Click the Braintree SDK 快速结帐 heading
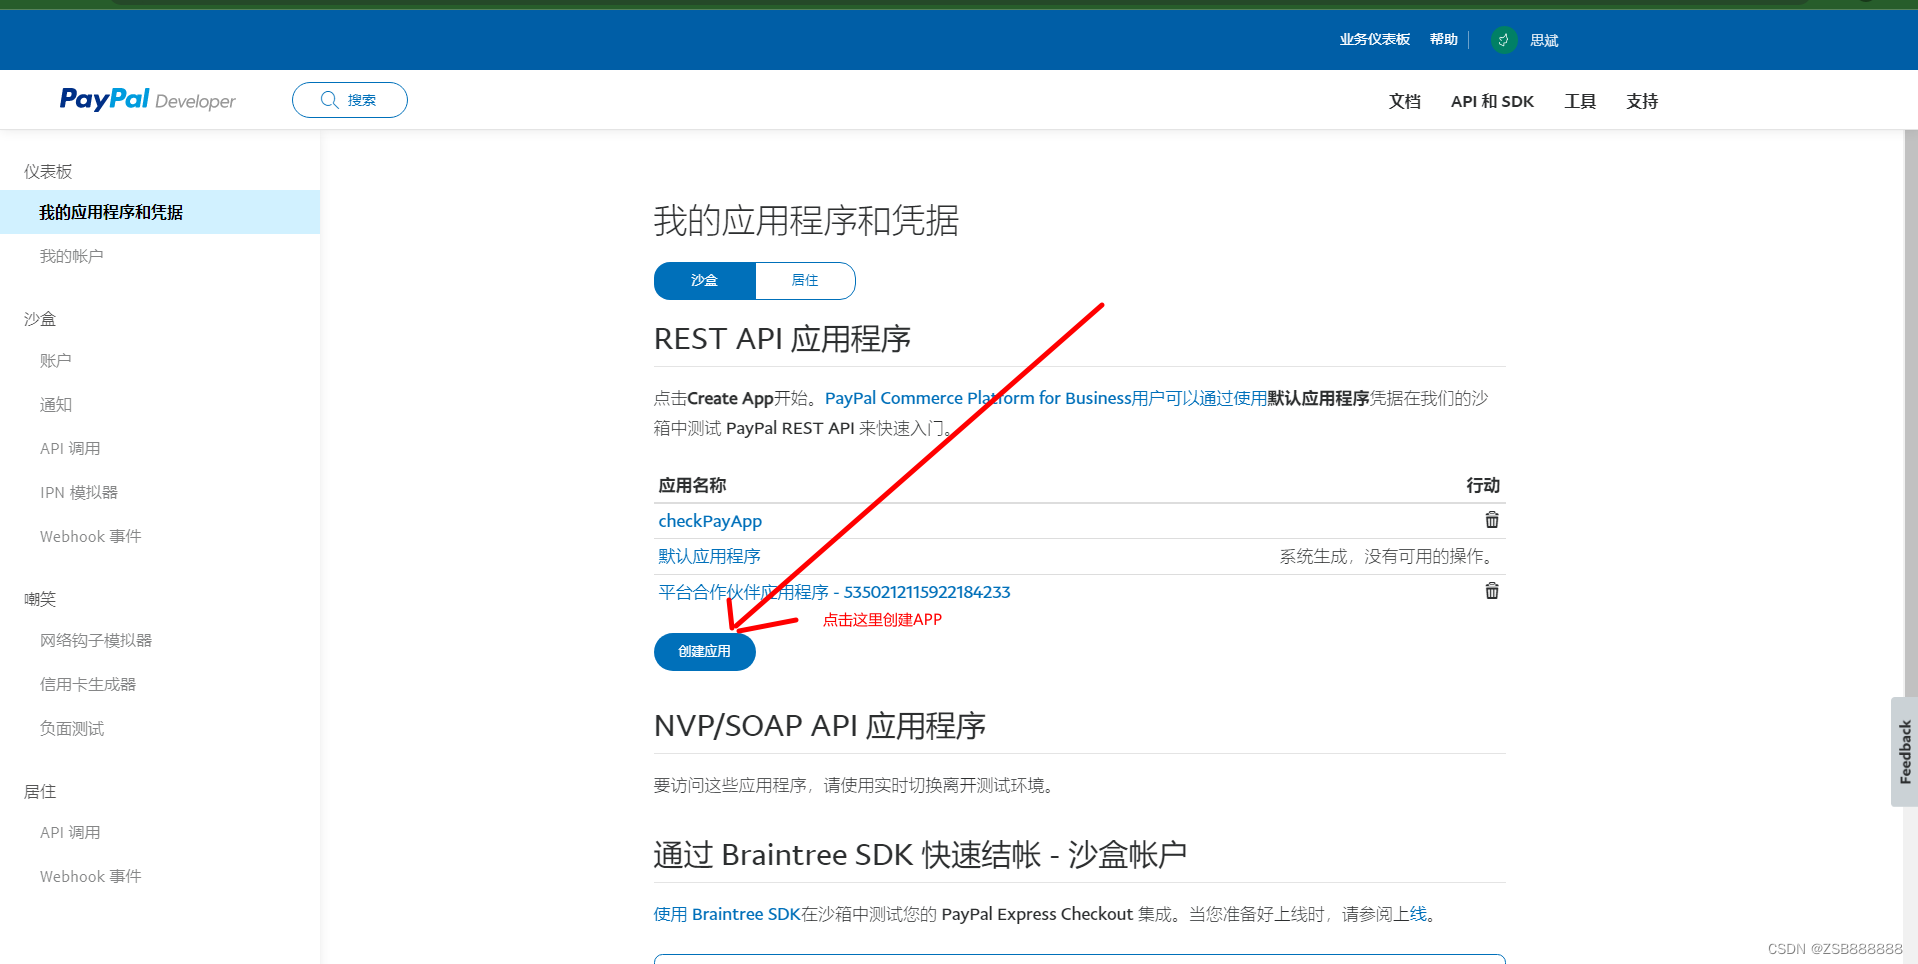Viewport: 1918px width, 964px height. point(920,855)
